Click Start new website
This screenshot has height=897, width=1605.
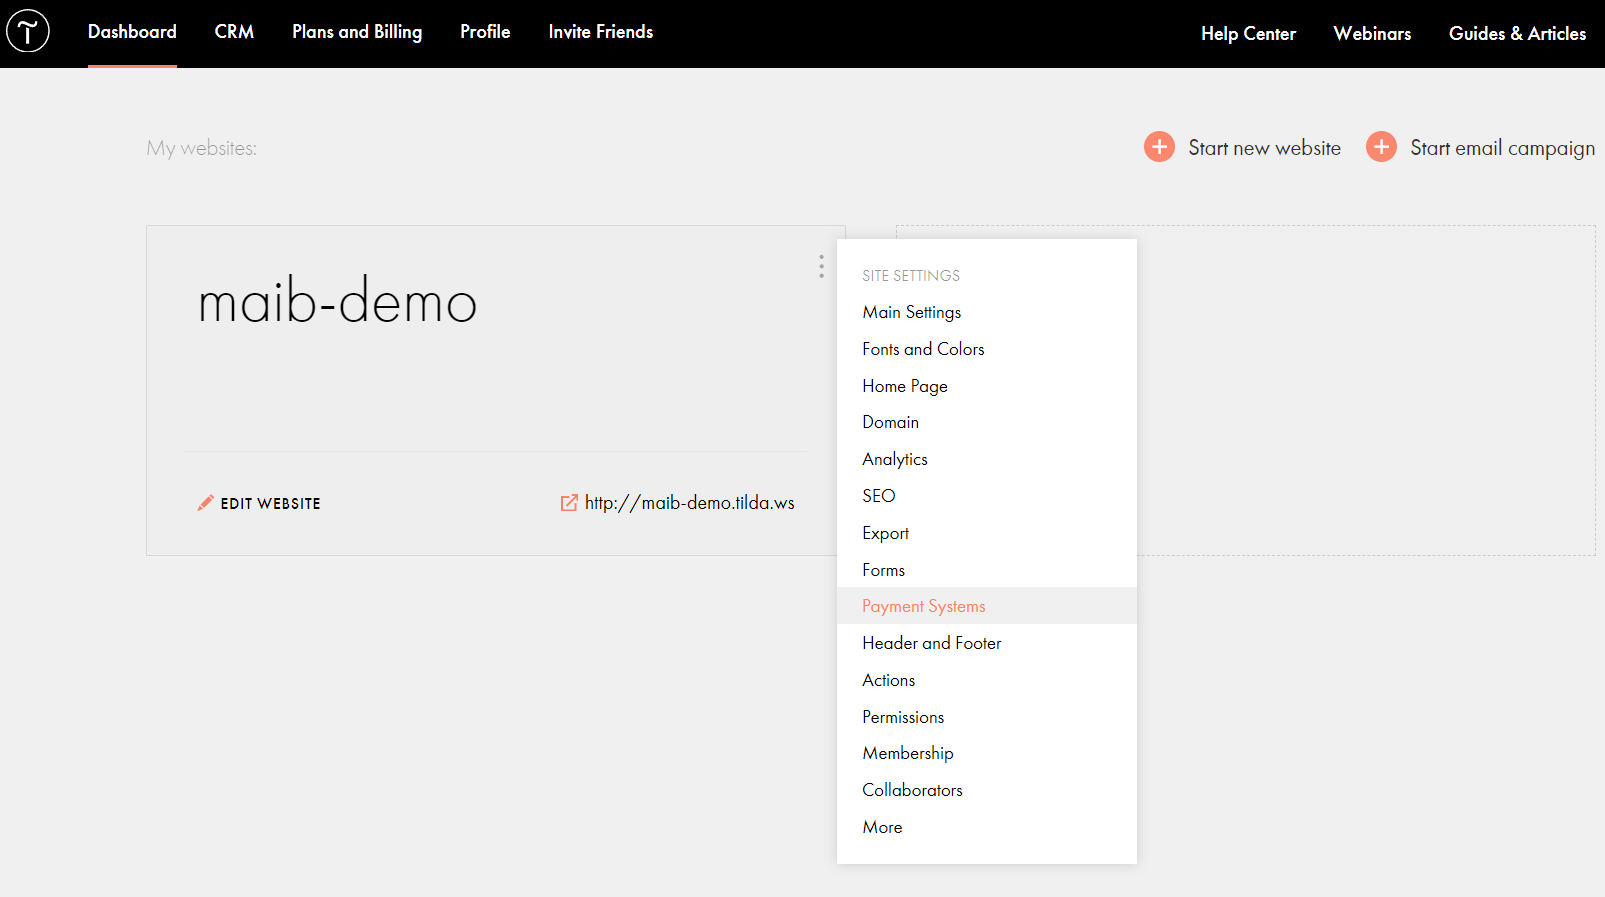pyautogui.click(x=1264, y=148)
